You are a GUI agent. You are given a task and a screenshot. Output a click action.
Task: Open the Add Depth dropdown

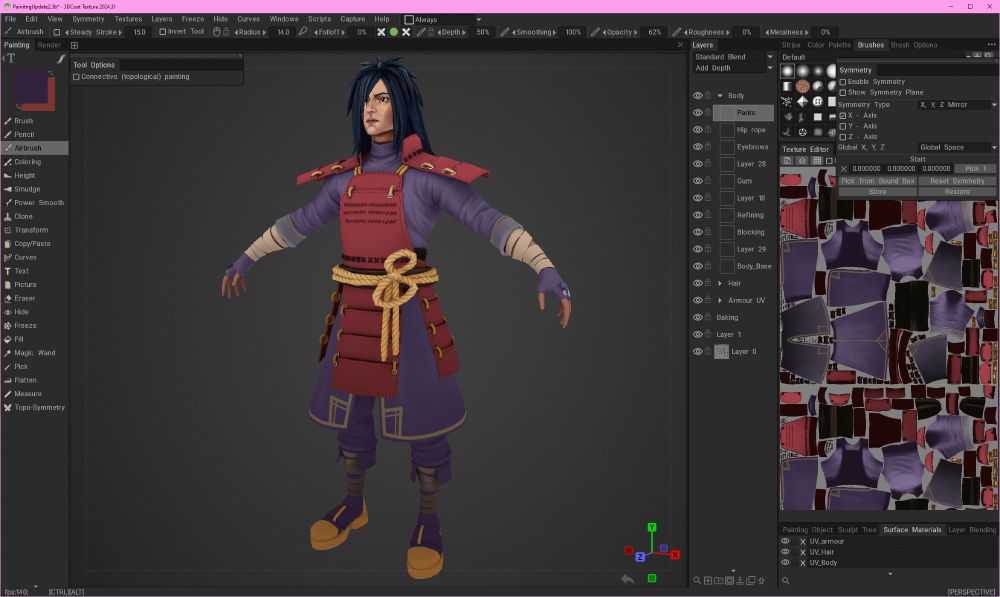(733, 68)
